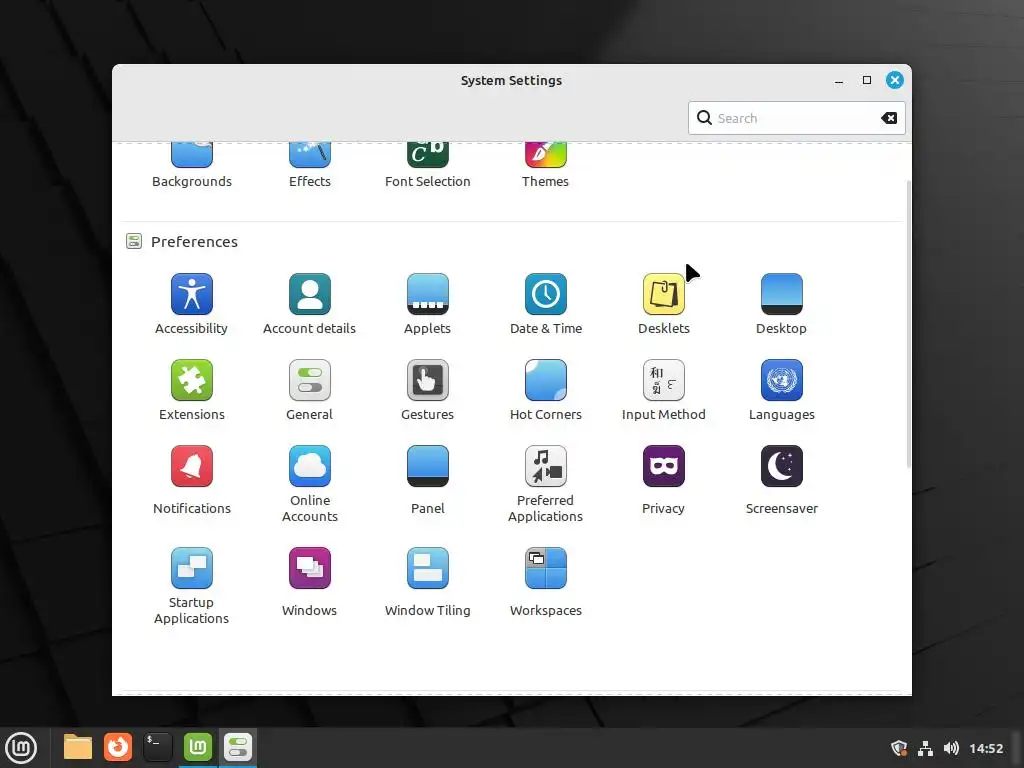Open Accessibility preferences

[191, 304]
